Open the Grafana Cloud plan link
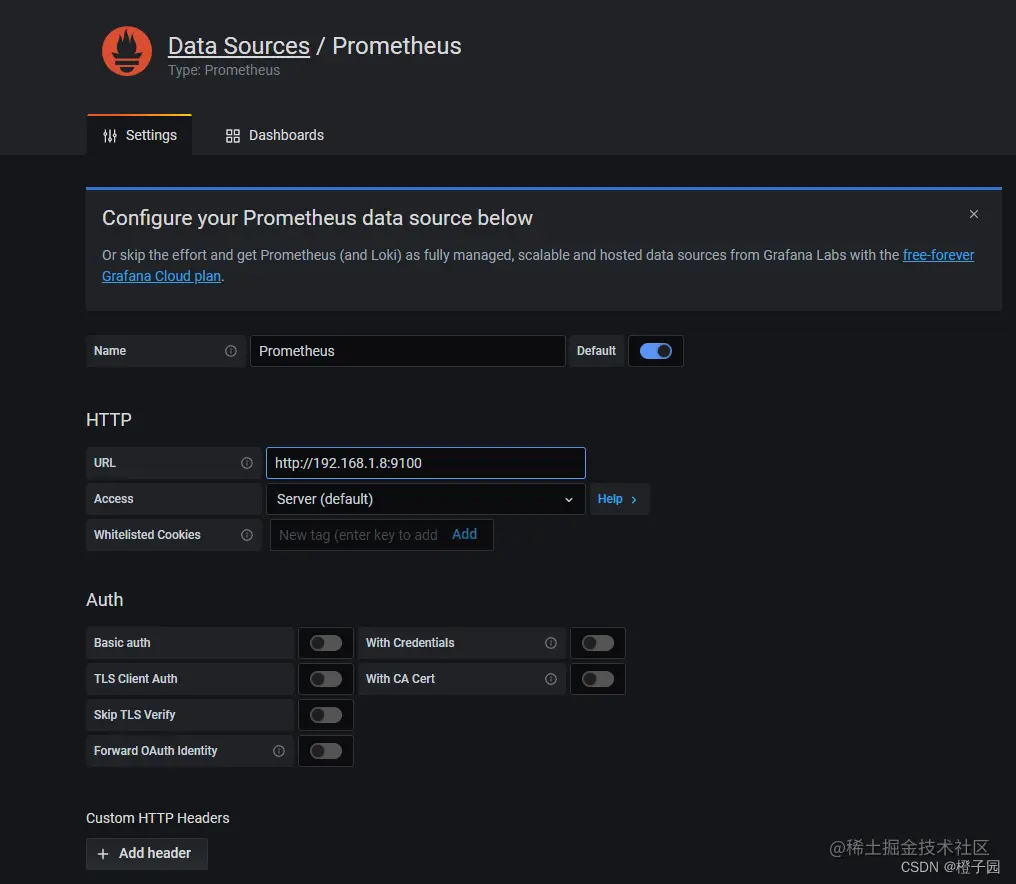 pyautogui.click(x=161, y=276)
